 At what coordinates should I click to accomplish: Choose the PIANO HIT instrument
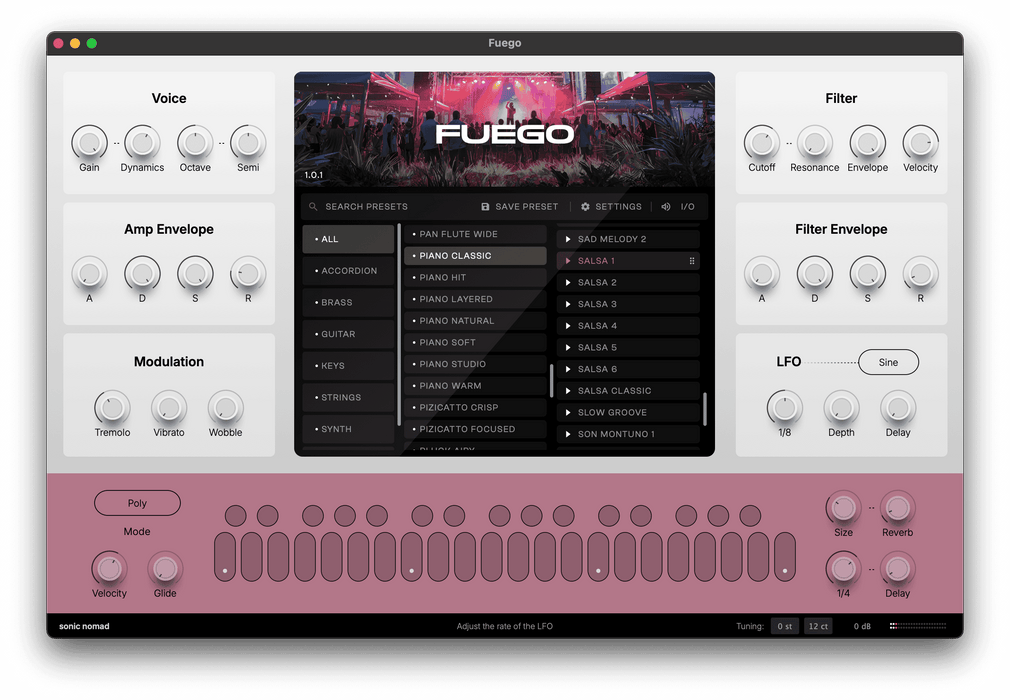coord(475,278)
